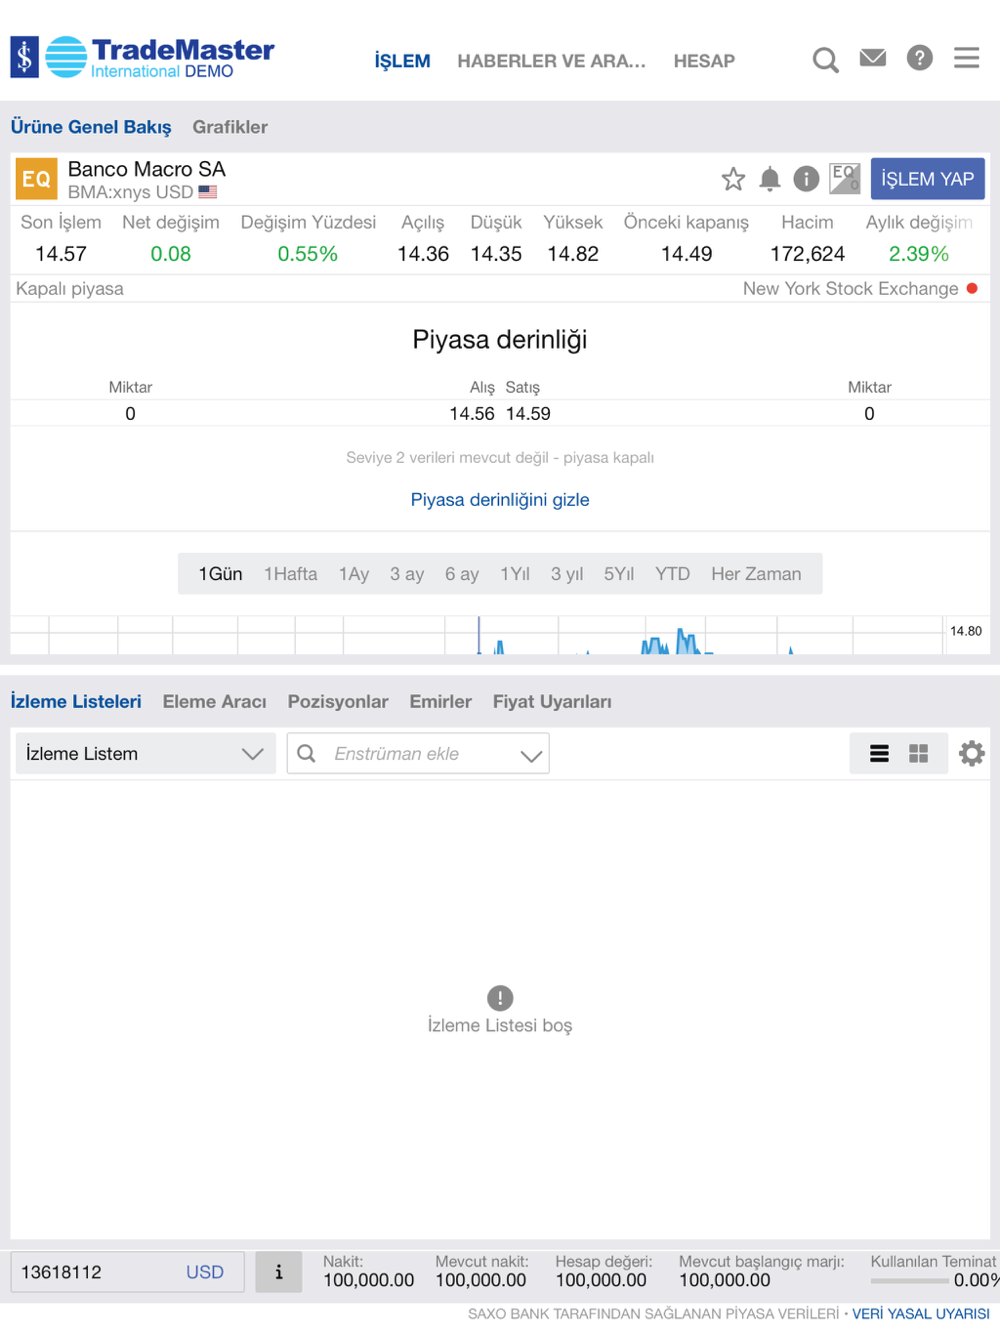Select the 1Gün chart range

click(220, 574)
